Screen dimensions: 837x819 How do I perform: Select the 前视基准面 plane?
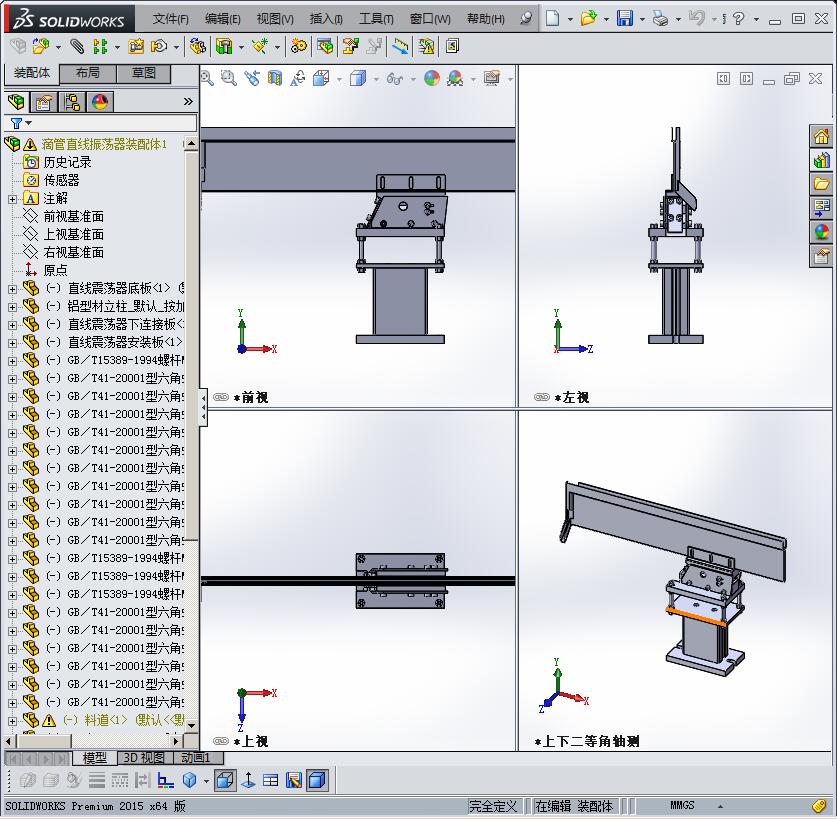click(x=74, y=217)
